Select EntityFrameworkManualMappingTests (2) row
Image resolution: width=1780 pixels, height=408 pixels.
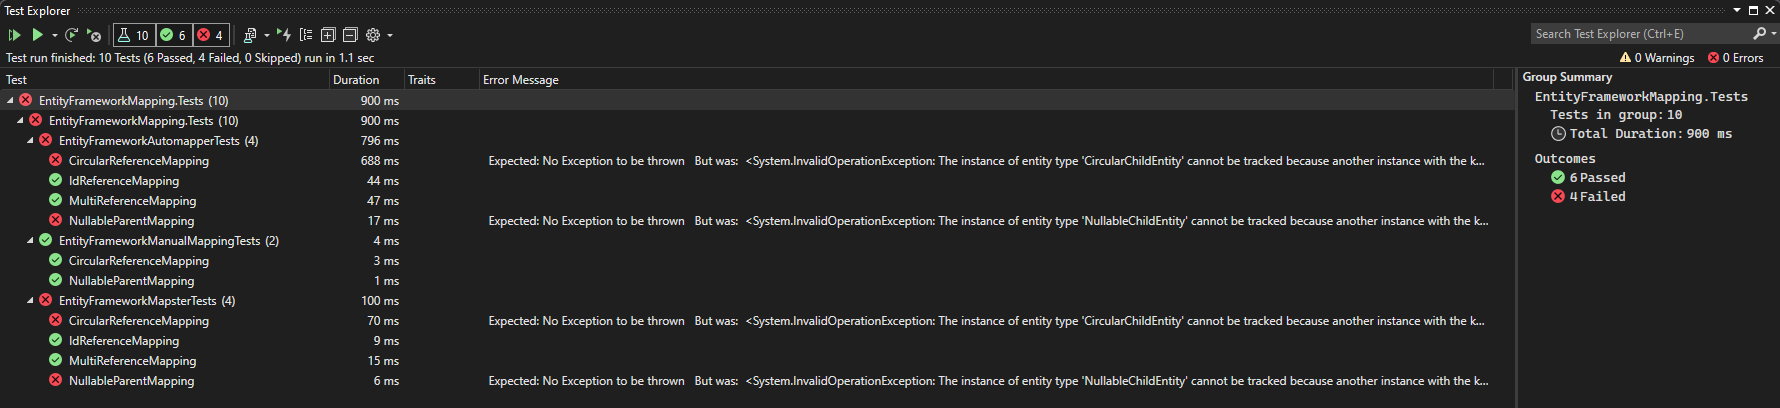click(x=758, y=240)
